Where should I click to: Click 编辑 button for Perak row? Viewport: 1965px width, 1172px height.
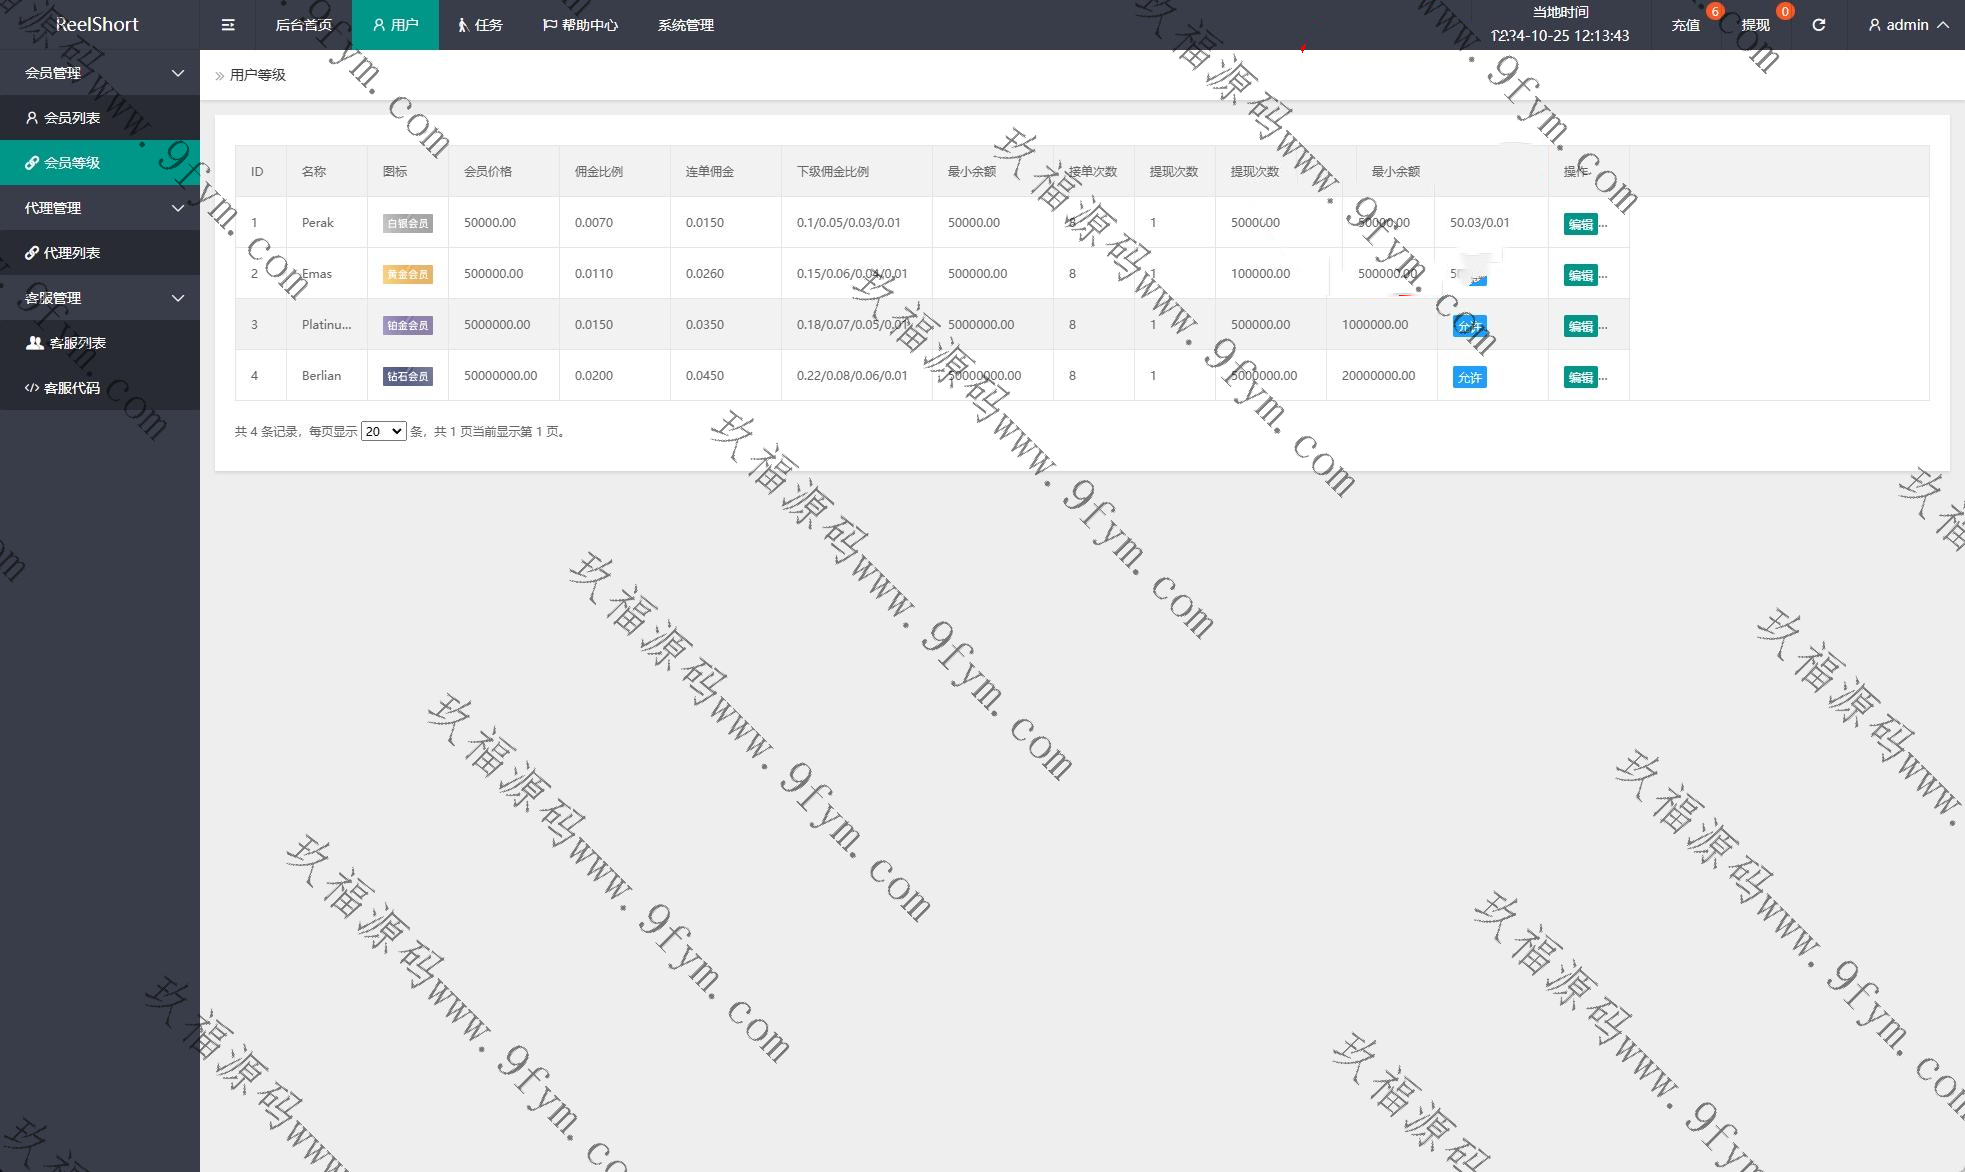(1580, 224)
